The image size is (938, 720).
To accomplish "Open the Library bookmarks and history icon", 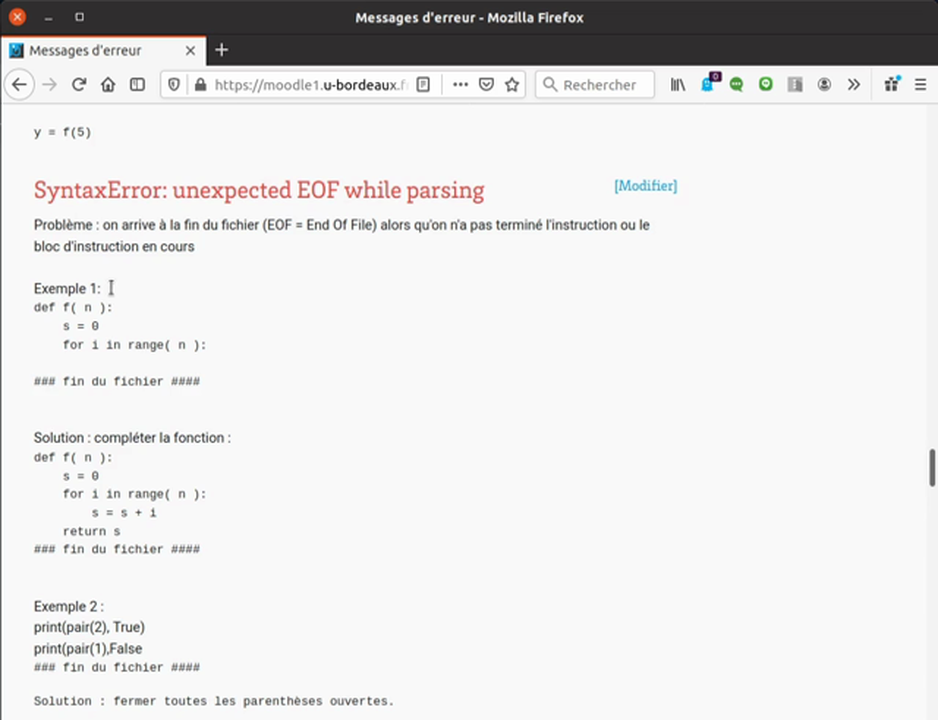I will click(678, 85).
